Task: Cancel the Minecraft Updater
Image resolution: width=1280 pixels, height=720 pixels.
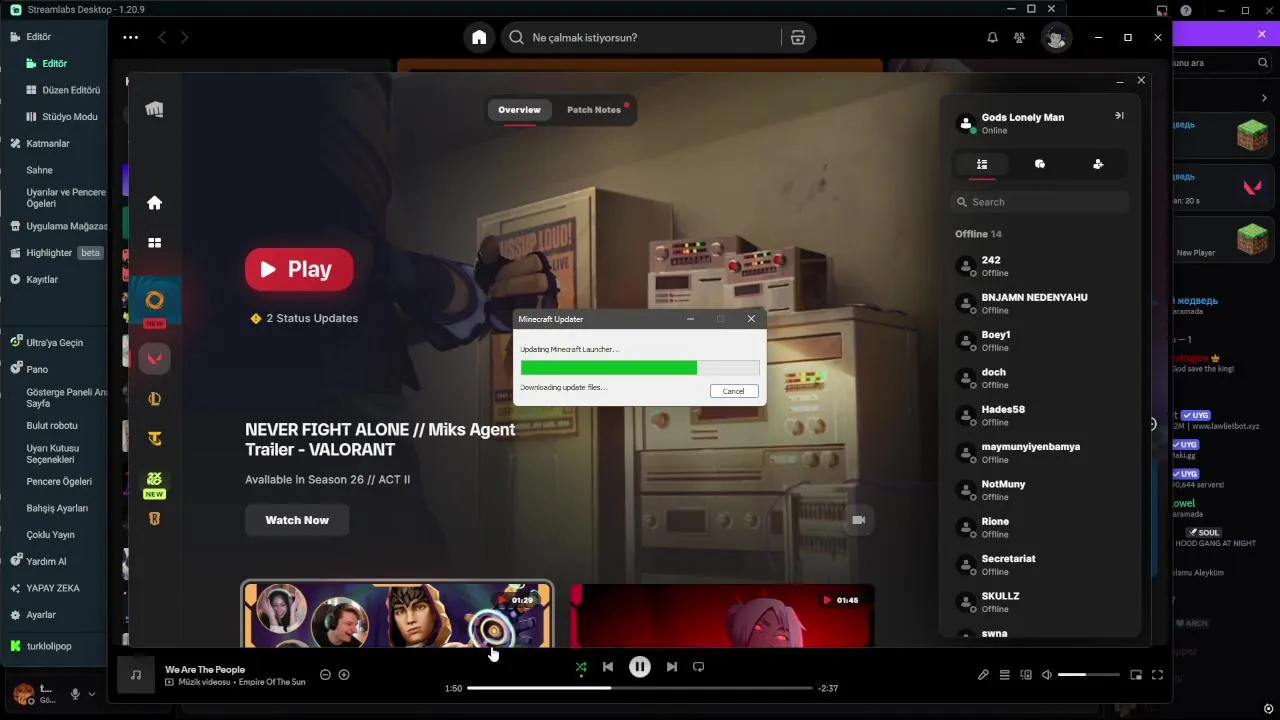Action: tap(734, 391)
